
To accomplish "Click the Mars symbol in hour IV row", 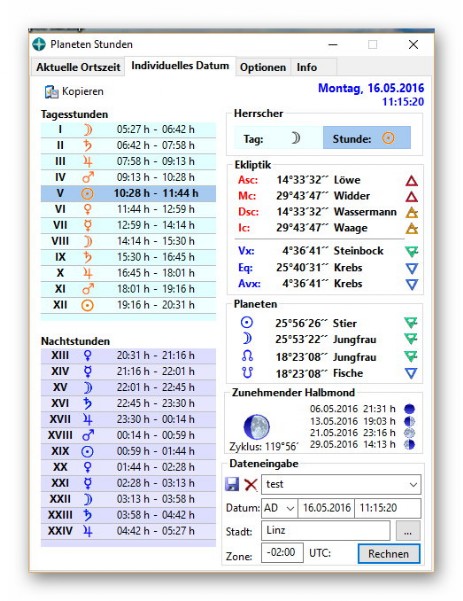I will (88, 177).
